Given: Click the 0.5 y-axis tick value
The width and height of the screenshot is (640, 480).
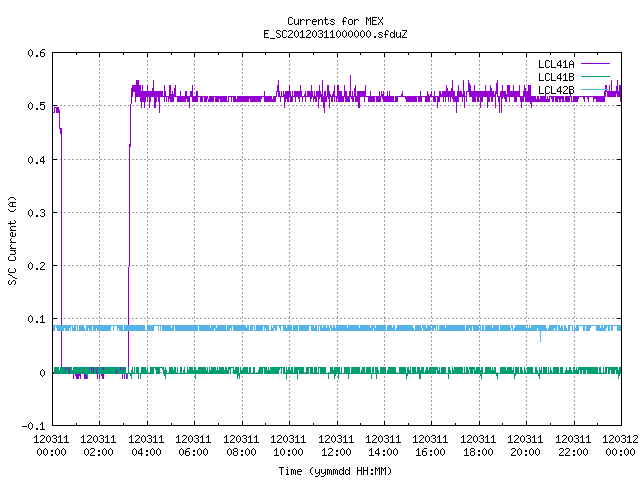Looking at the screenshot, I should pos(36,106).
